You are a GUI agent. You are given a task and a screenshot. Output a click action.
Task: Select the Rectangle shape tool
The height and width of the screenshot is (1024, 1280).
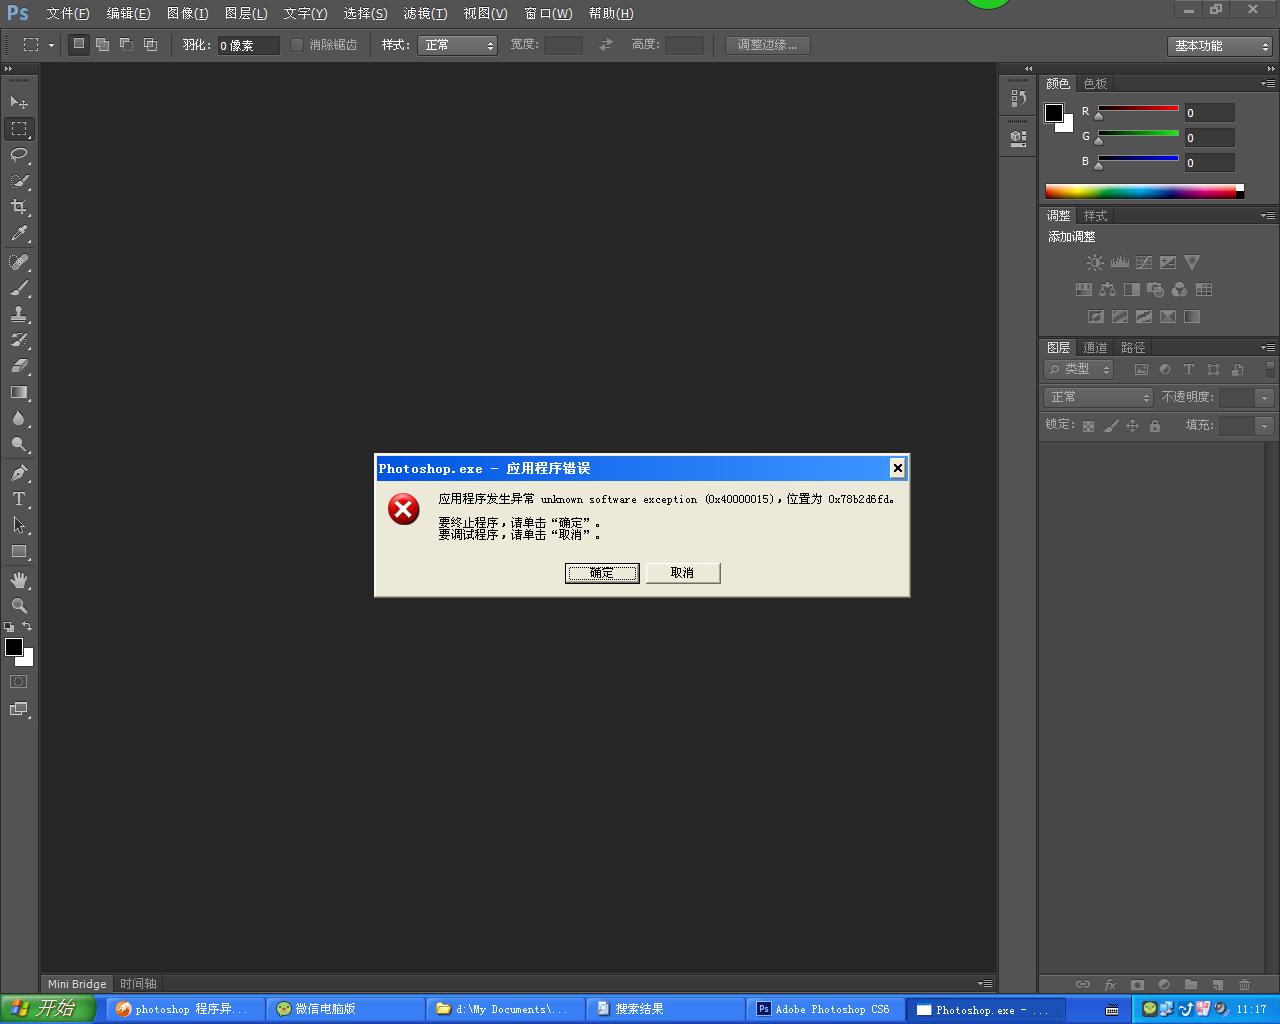19,552
